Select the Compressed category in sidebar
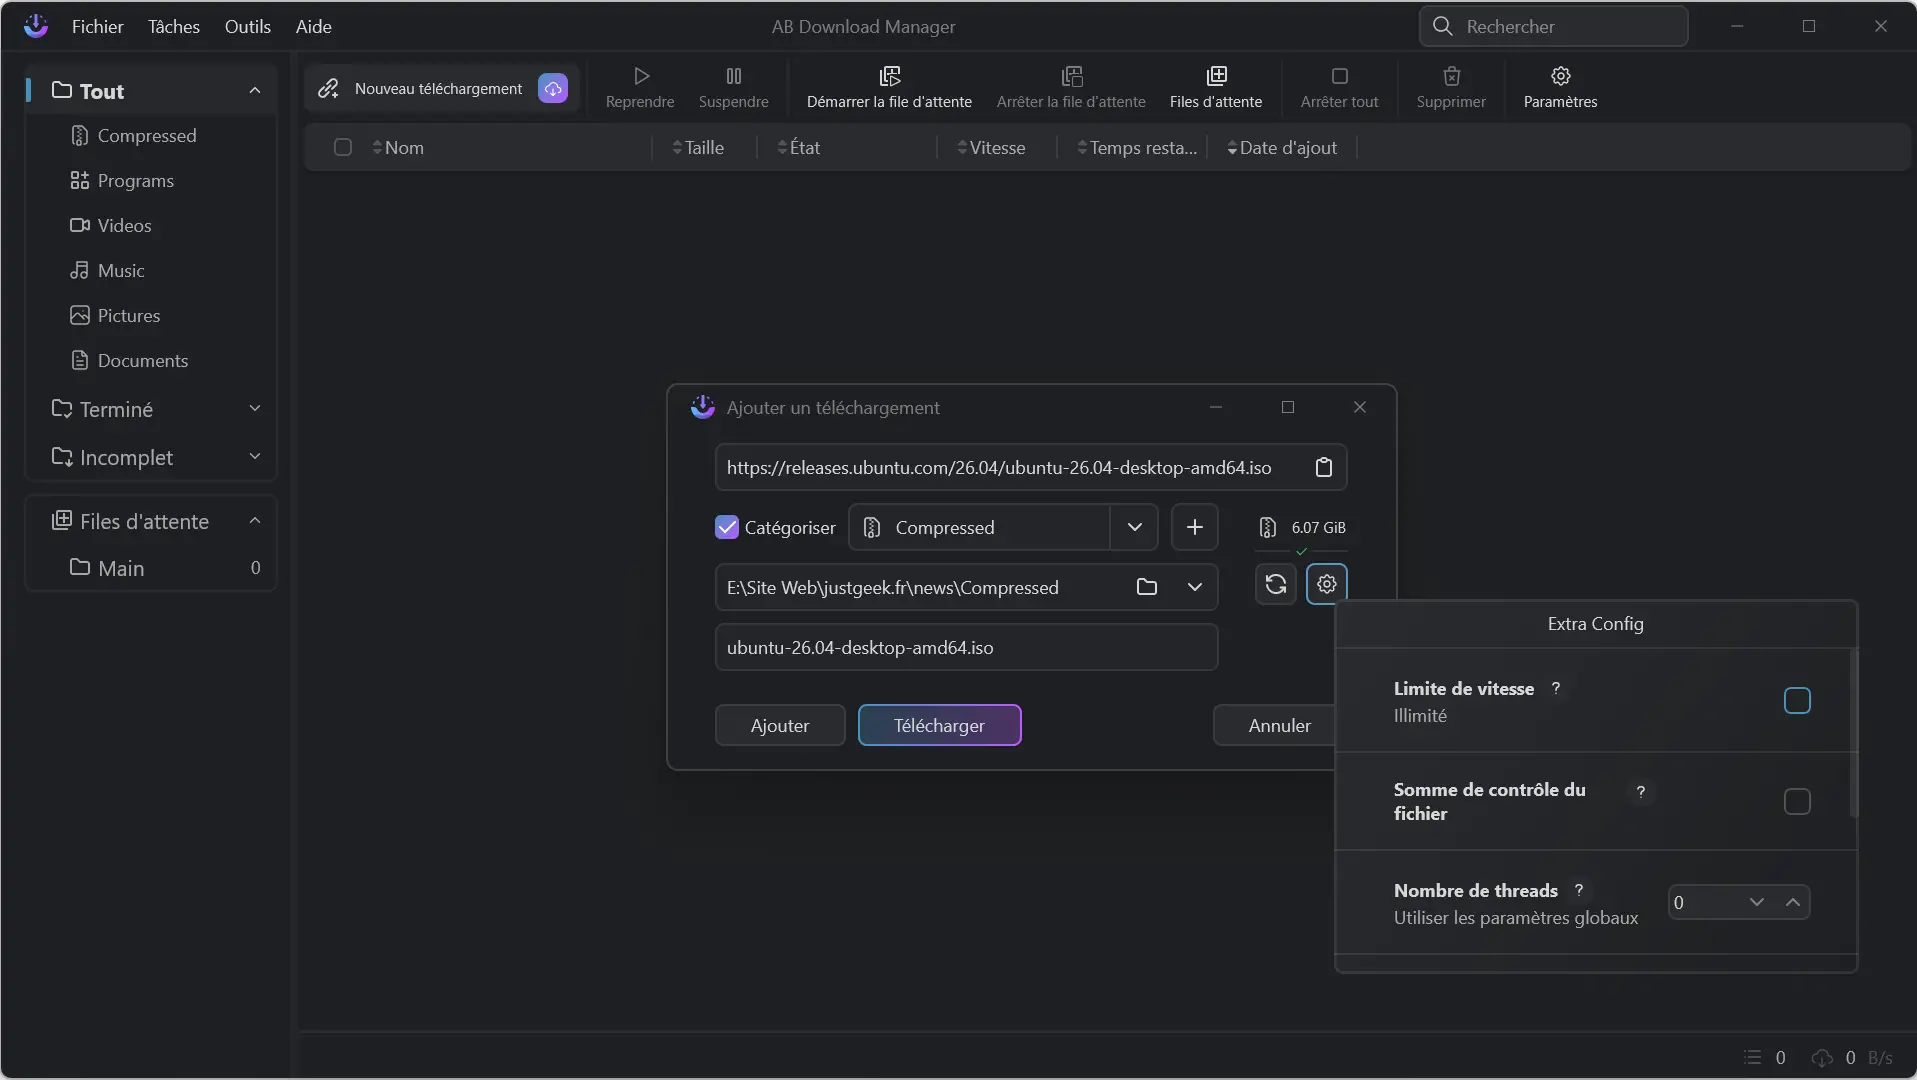Image resolution: width=1917 pixels, height=1080 pixels. point(150,135)
